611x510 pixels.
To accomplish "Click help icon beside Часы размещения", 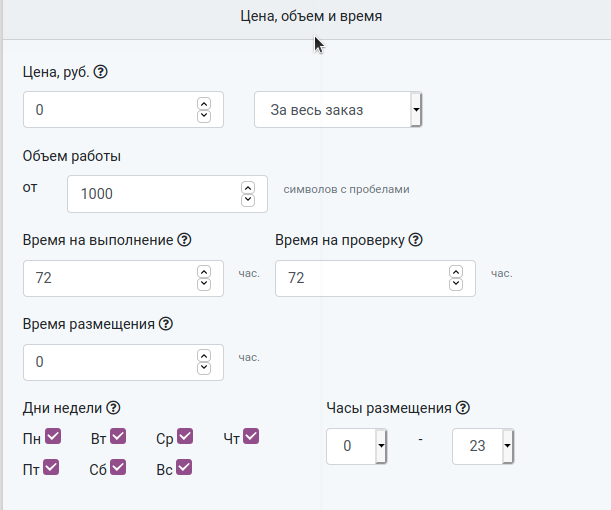I will point(463,408).
